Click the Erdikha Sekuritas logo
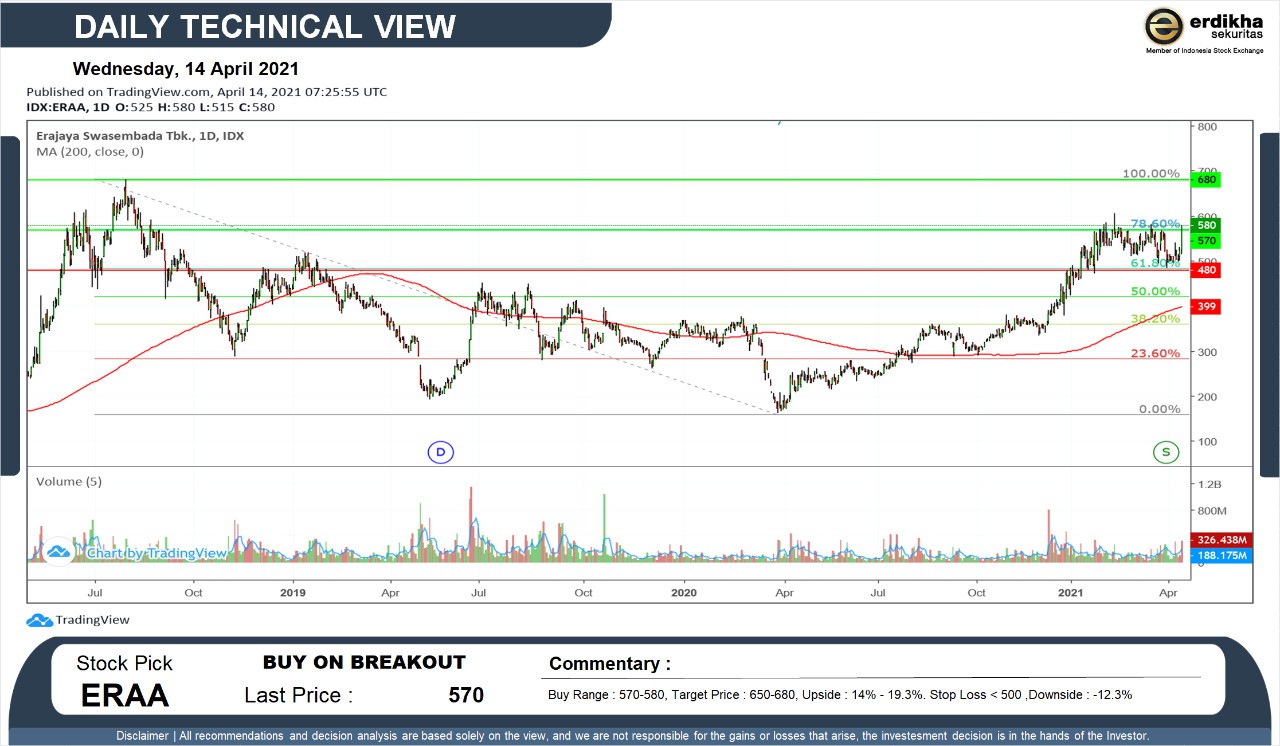 pos(1203,28)
